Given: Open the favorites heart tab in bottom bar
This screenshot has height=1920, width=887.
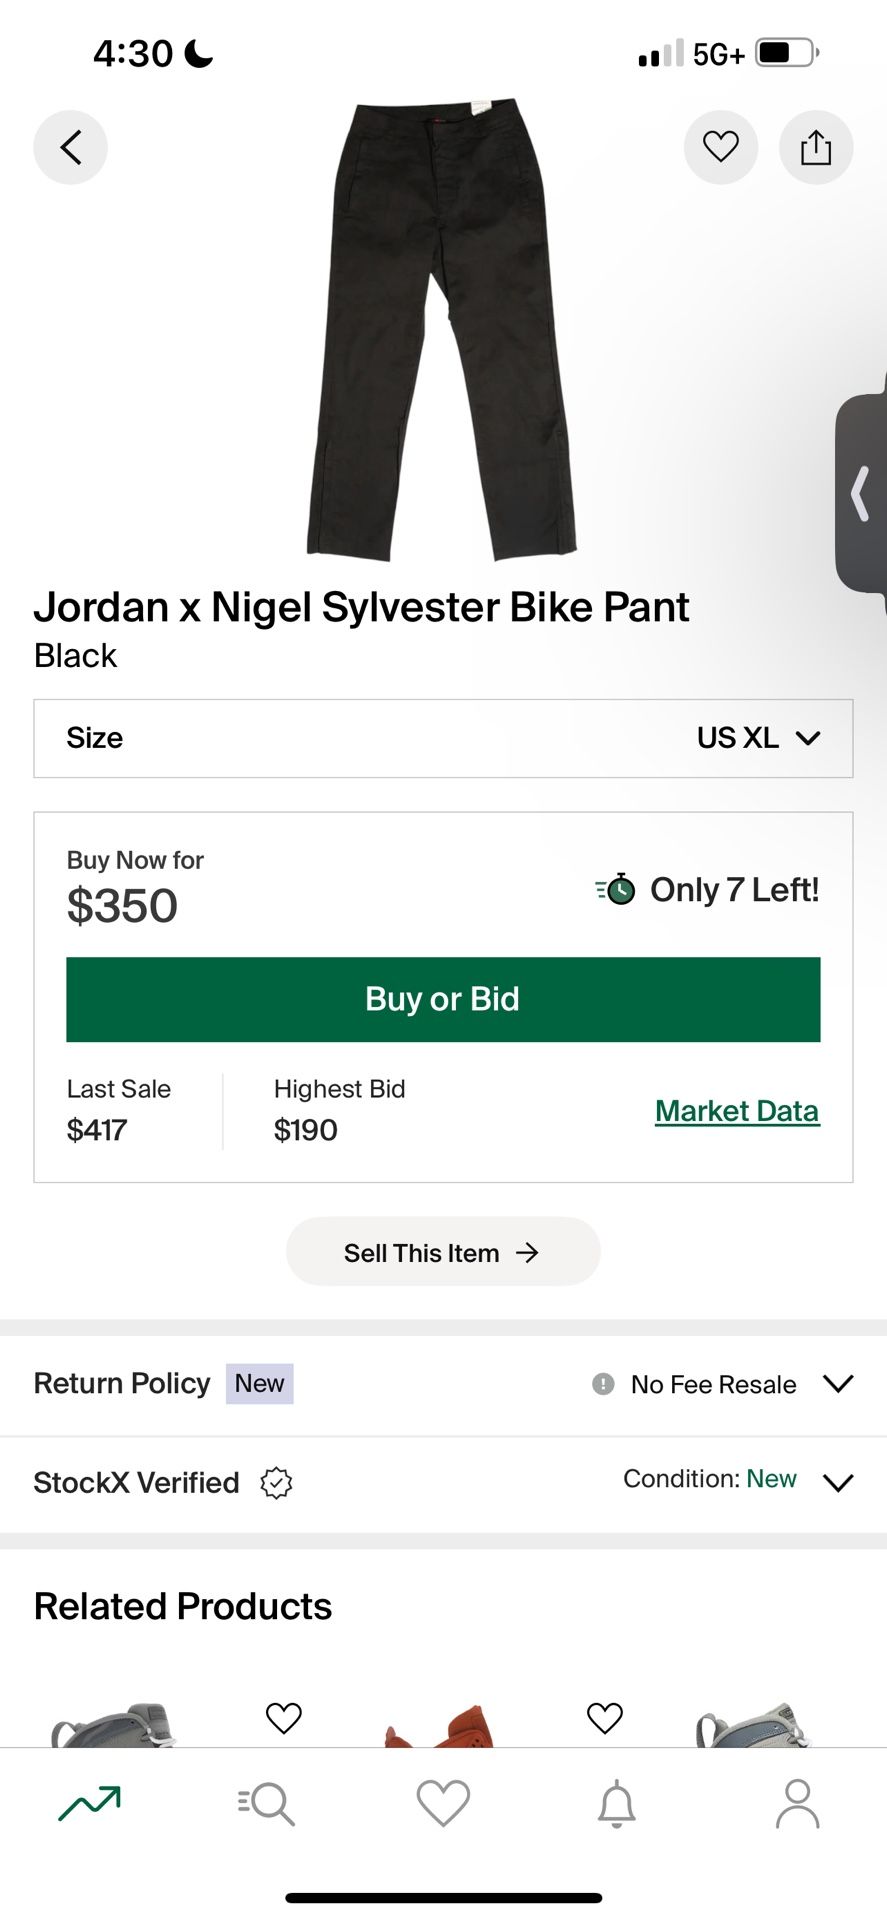Looking at the screenshot, I should point(443,1803).
